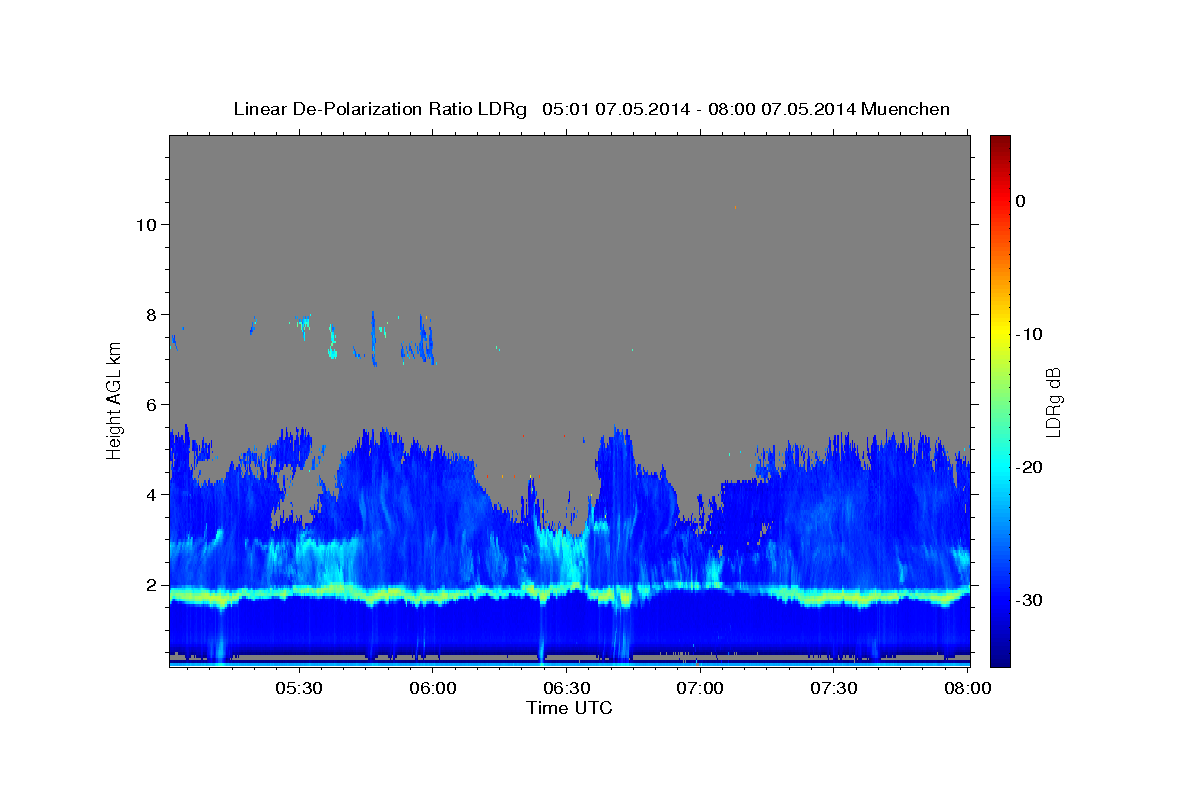The height and width of the screenshot is (800, 1200).
Task: Click the height tick label '10'
Action: [x=145, y=224]
